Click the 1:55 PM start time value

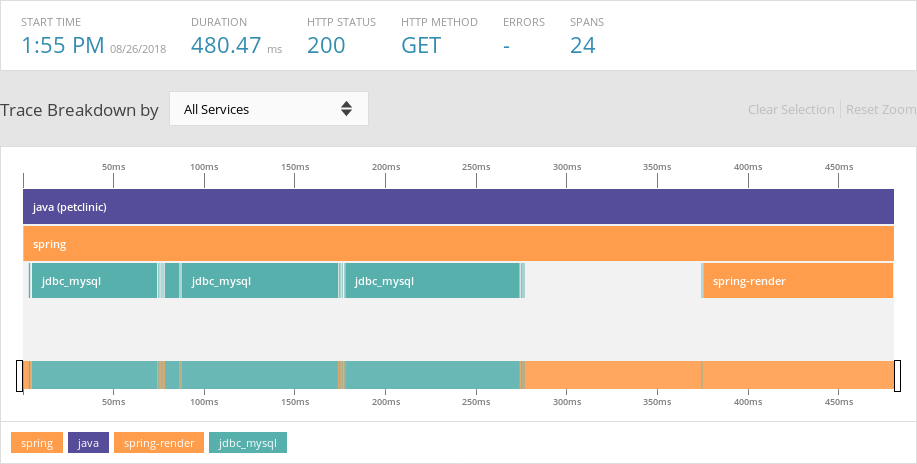63,45
